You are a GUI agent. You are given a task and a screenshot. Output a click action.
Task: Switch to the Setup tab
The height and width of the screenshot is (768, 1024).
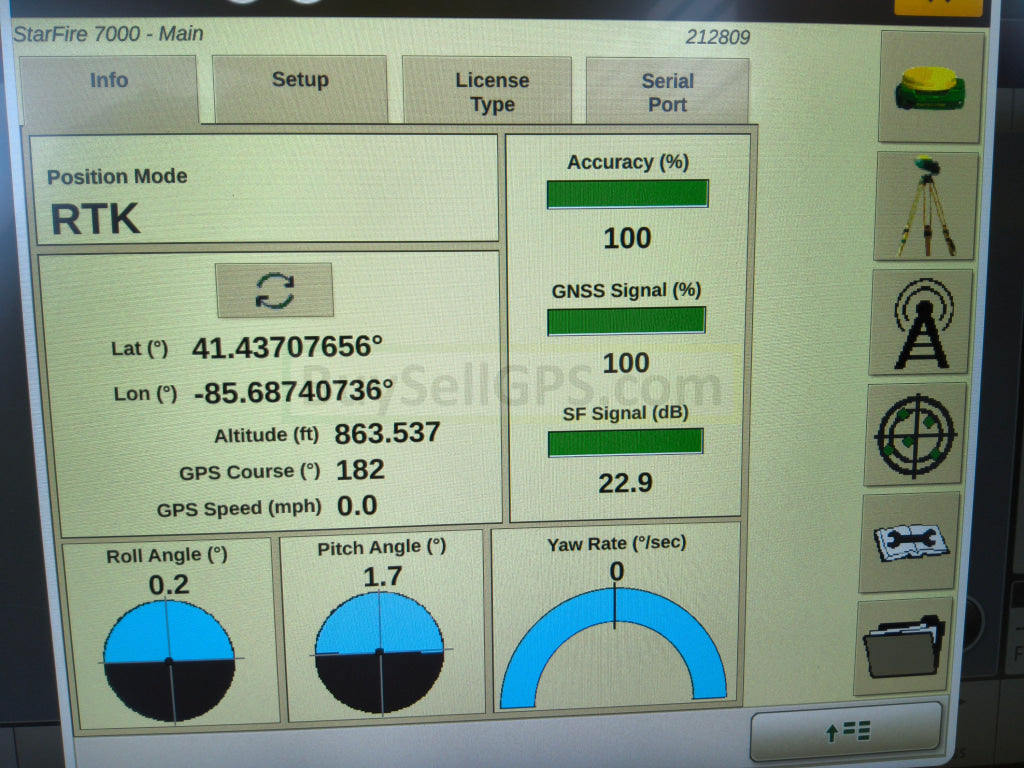click(x=300, y=88)
